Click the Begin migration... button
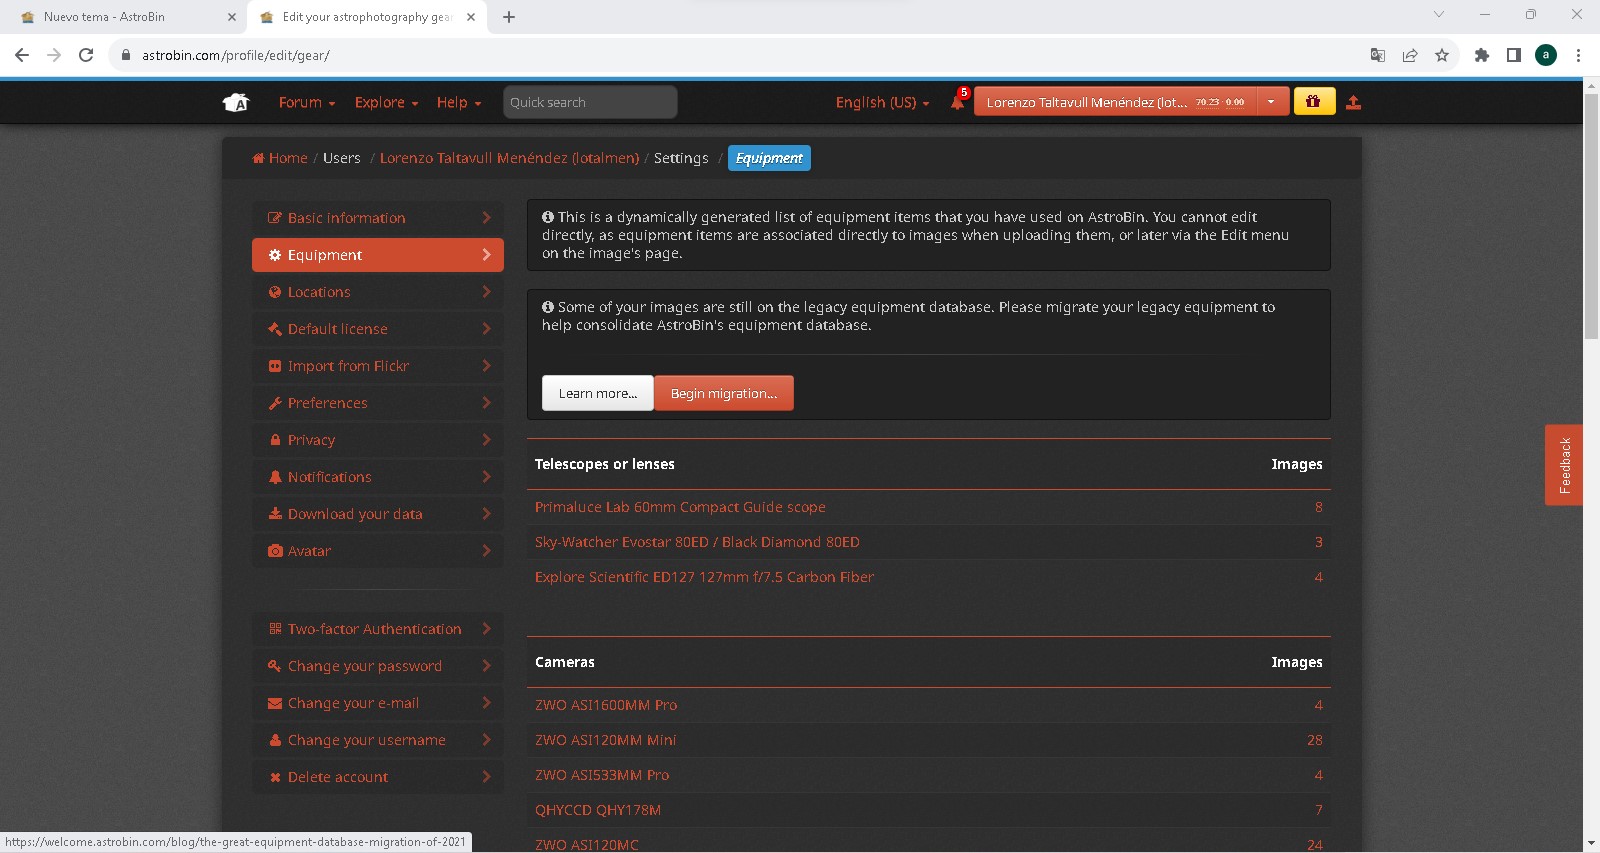The image size is (1600, 853). point(724,393)
